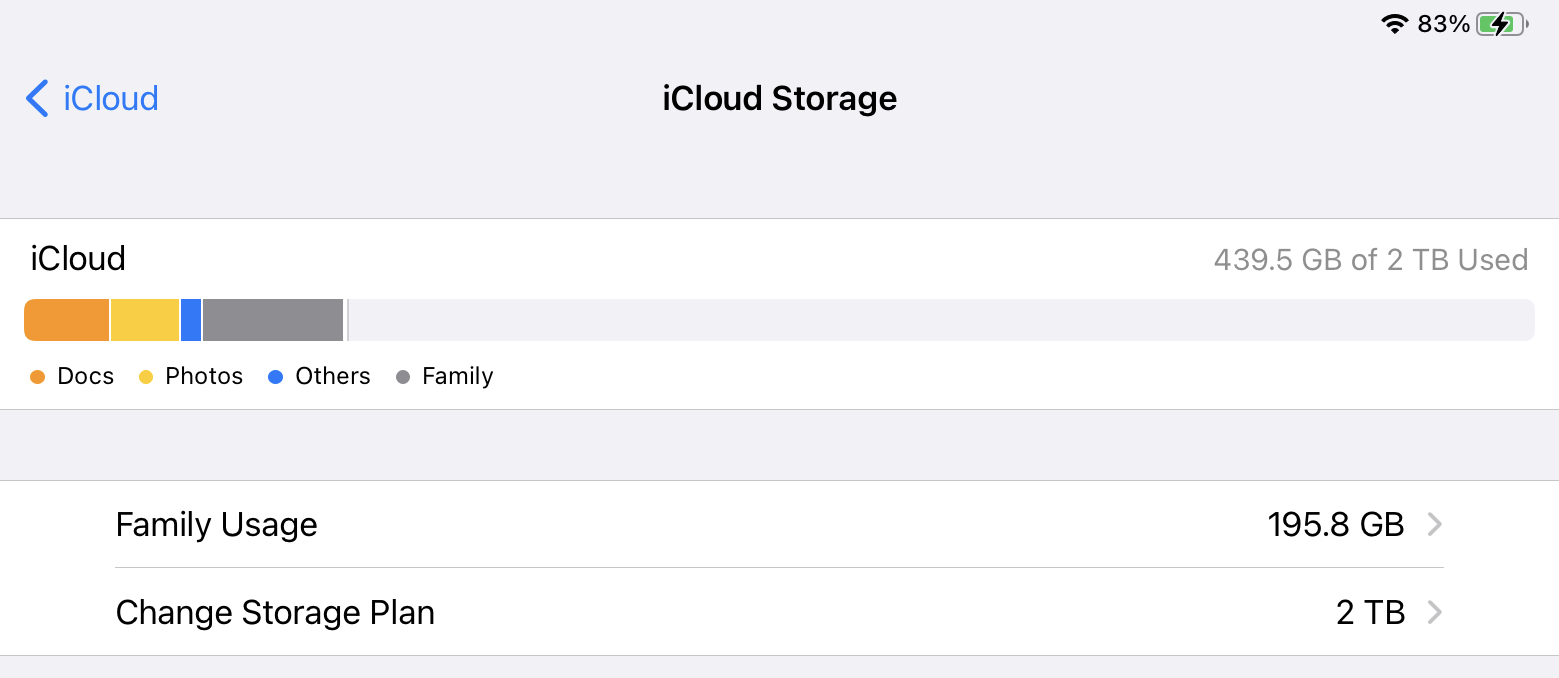1559x678 pixels.
Task: Click the 195.8 GB family usage value
Action: coord(1336,524)
